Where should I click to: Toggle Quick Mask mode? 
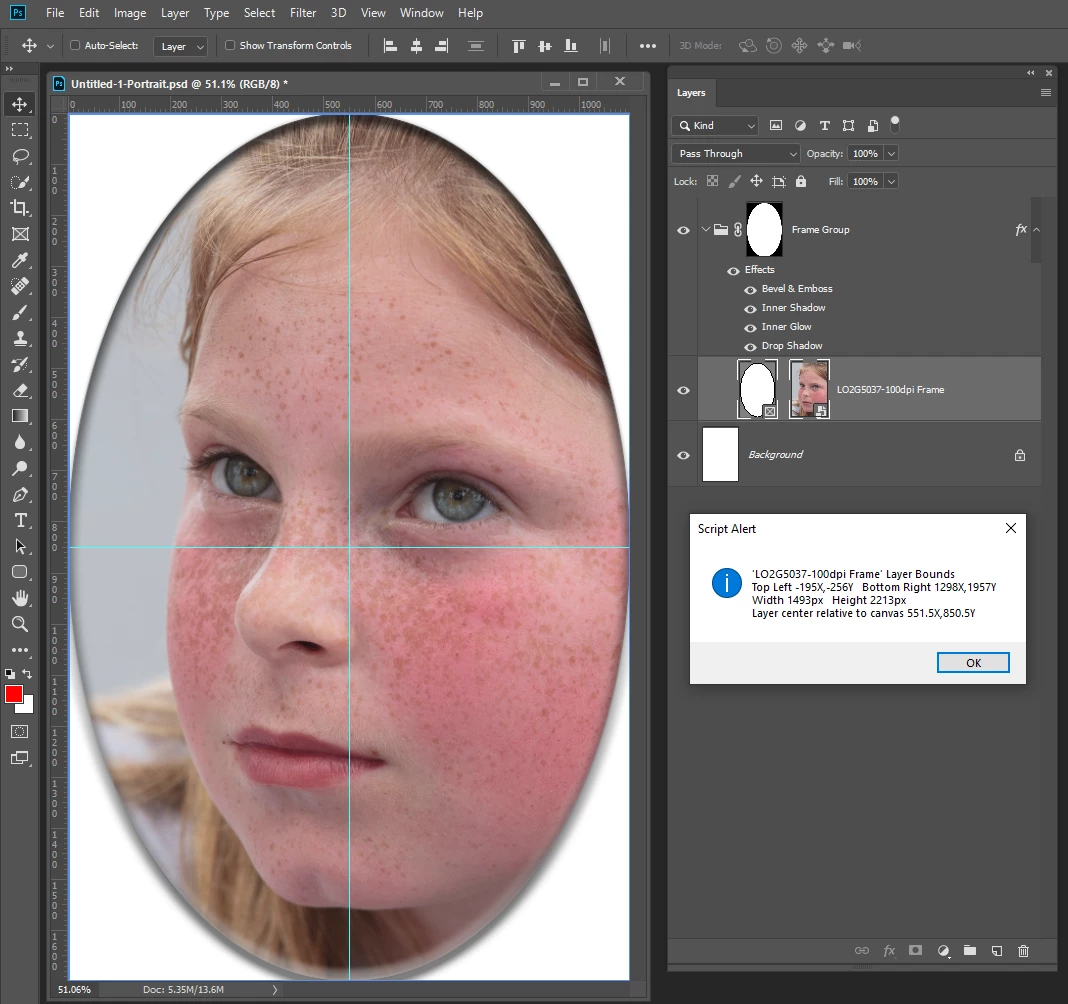[20, 732]
